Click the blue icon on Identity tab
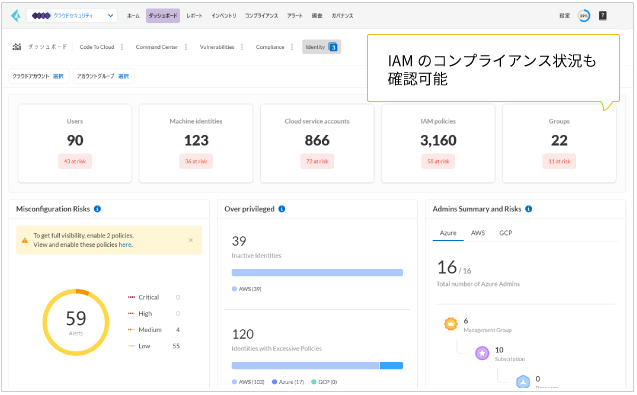 [333, 47]
